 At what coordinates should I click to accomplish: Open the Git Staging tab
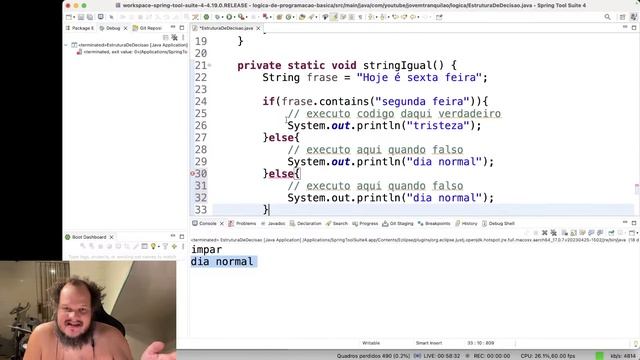pos(398,224)
